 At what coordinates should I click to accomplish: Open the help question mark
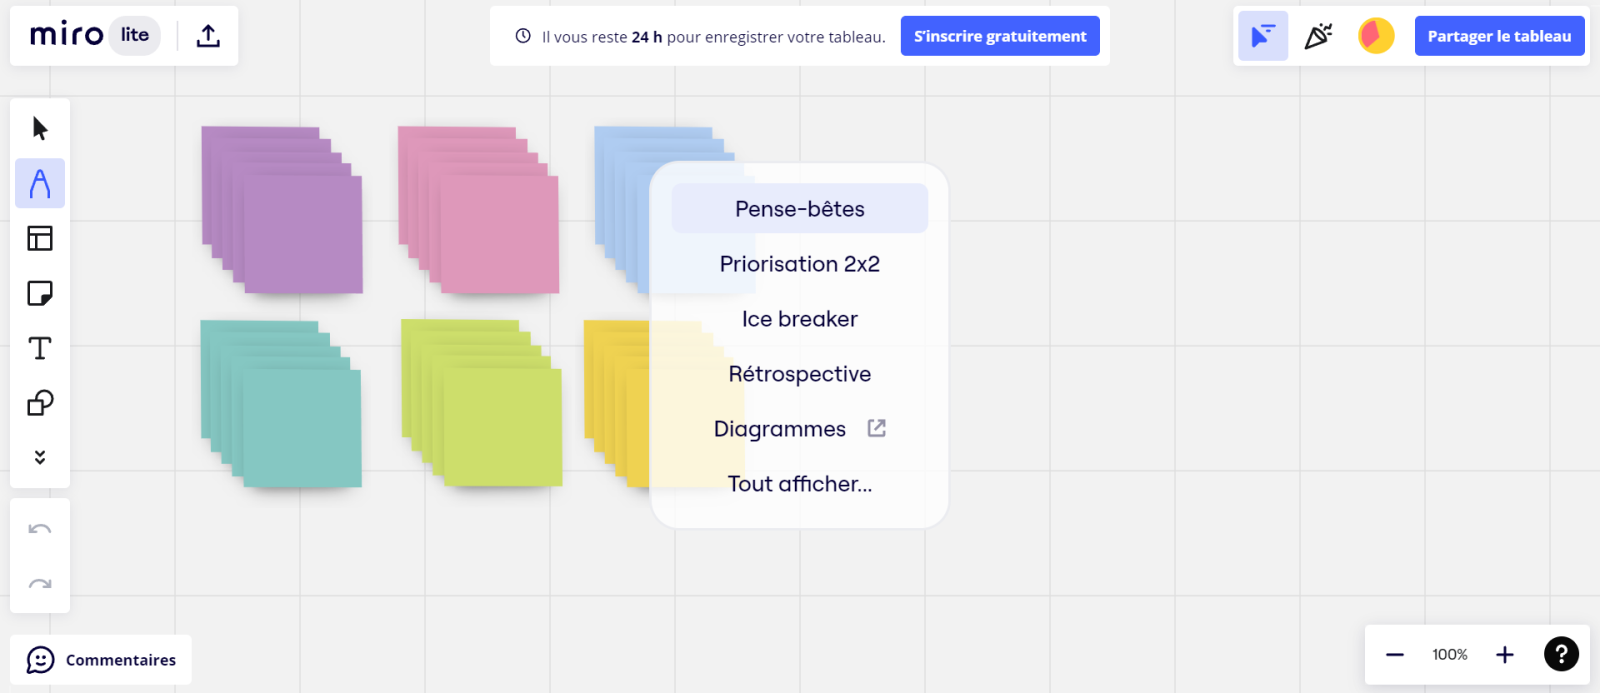(x=1561, y=654)
